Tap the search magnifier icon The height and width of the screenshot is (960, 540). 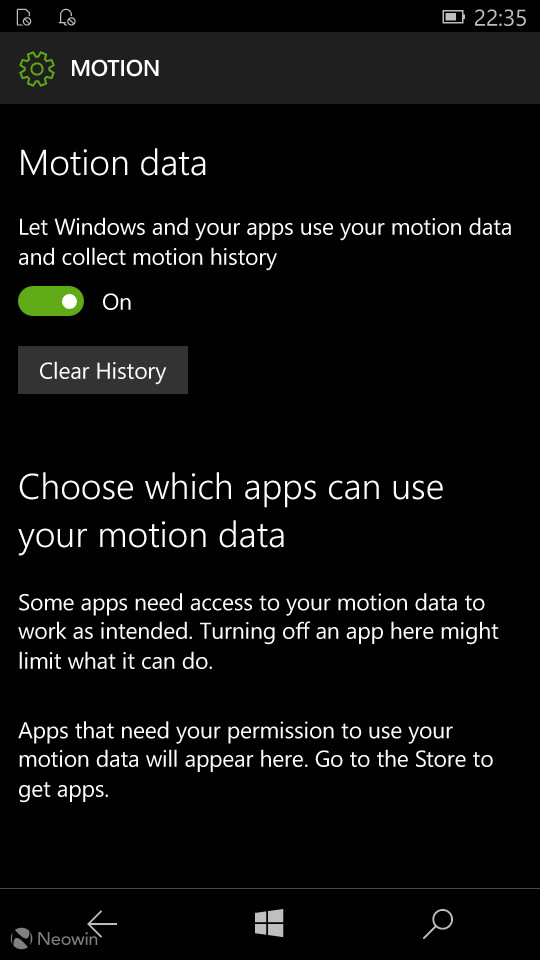438,923
